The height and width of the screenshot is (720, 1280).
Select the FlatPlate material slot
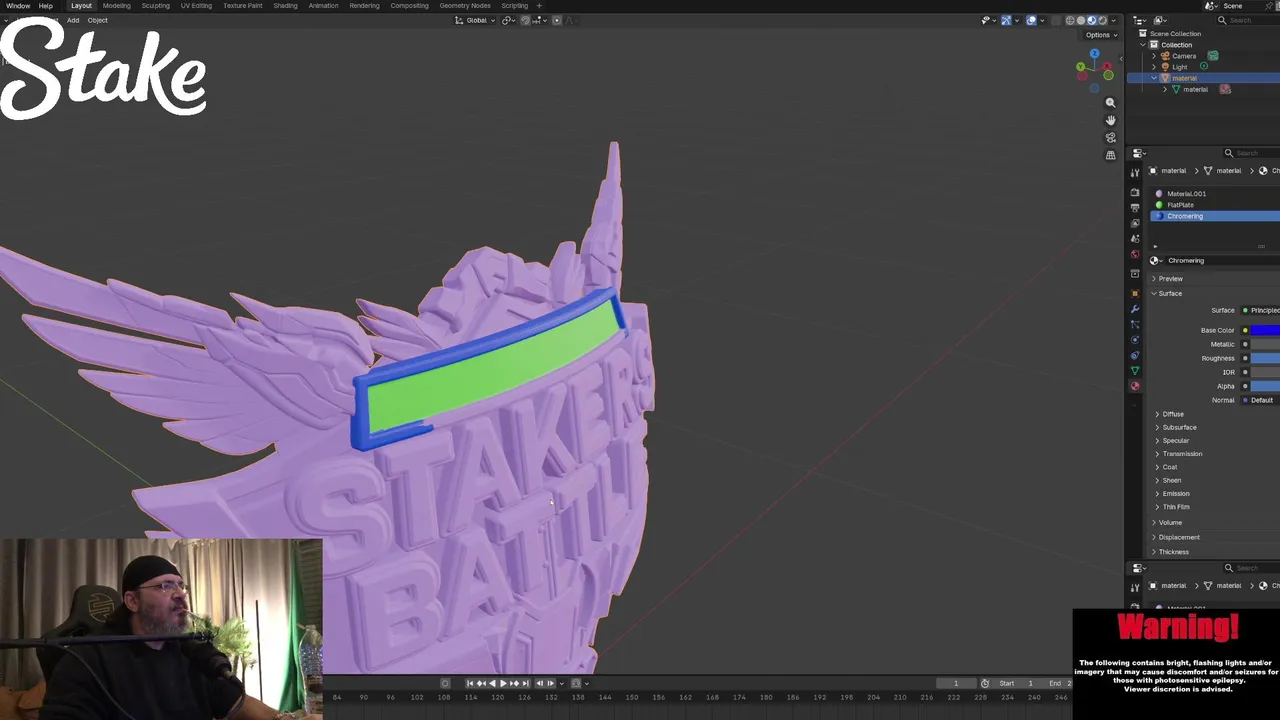[x=1215, y=205]
